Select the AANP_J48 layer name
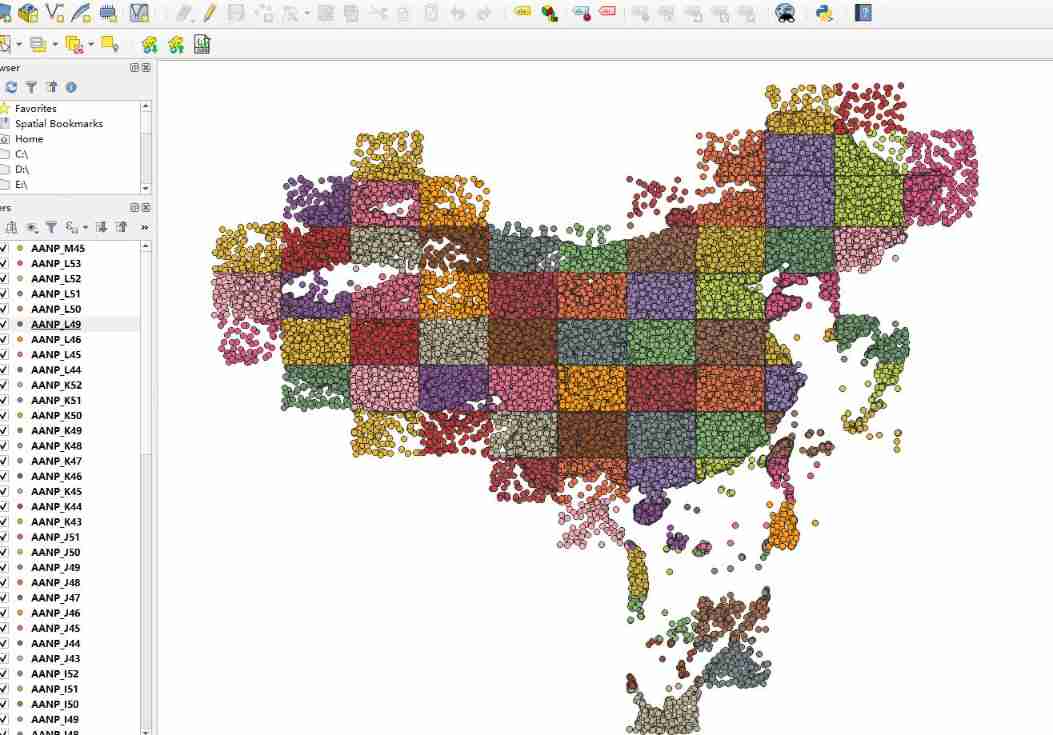This screenshot has height=735, width=1053. pos(56,582)
